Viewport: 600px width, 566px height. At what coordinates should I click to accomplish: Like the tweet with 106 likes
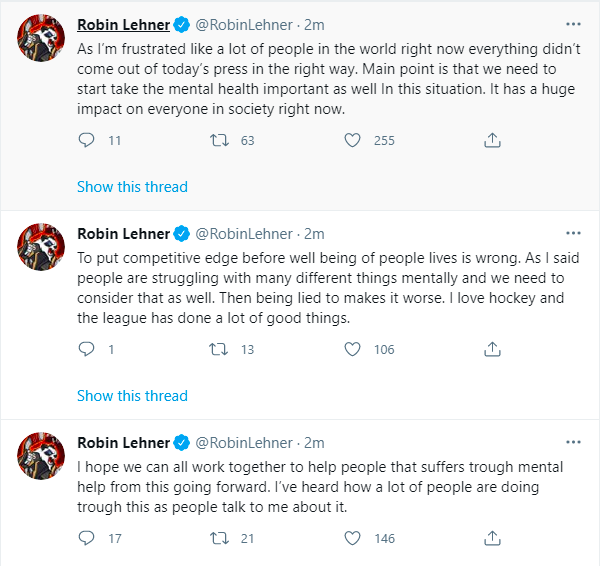(x=352, y=349)
